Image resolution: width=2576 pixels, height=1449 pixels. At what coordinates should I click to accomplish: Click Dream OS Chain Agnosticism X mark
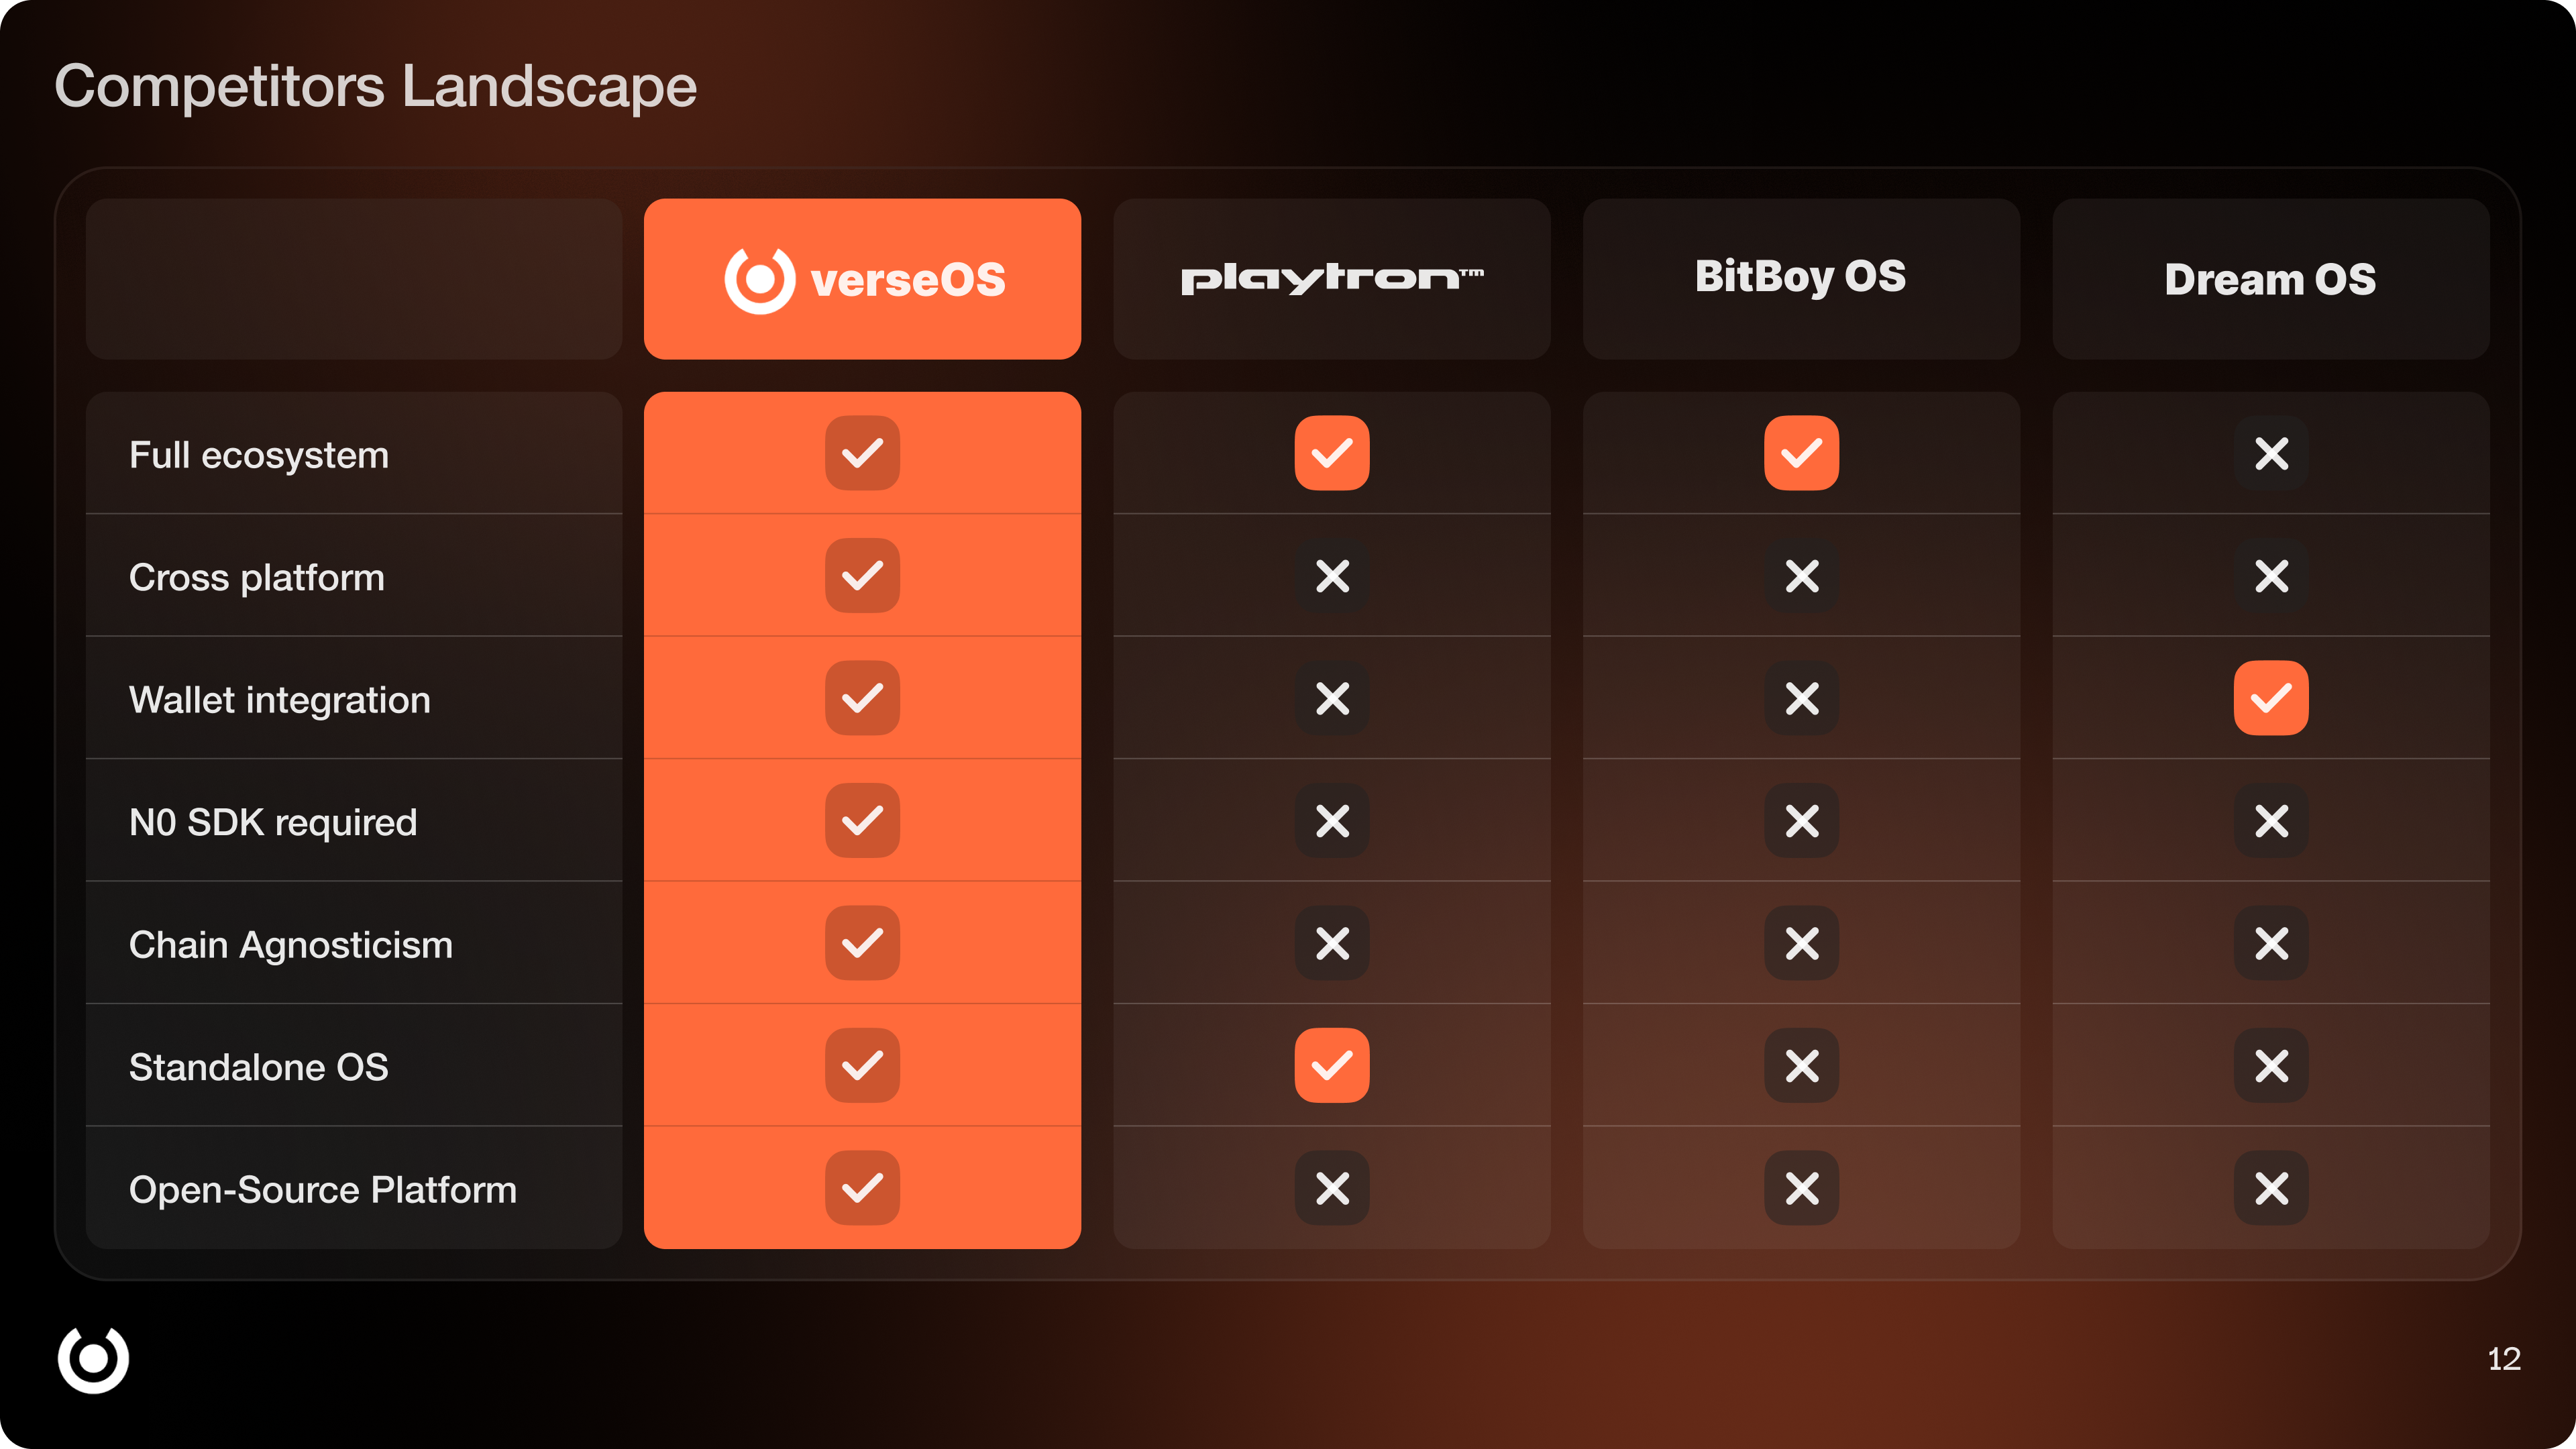coord(2271,943)
